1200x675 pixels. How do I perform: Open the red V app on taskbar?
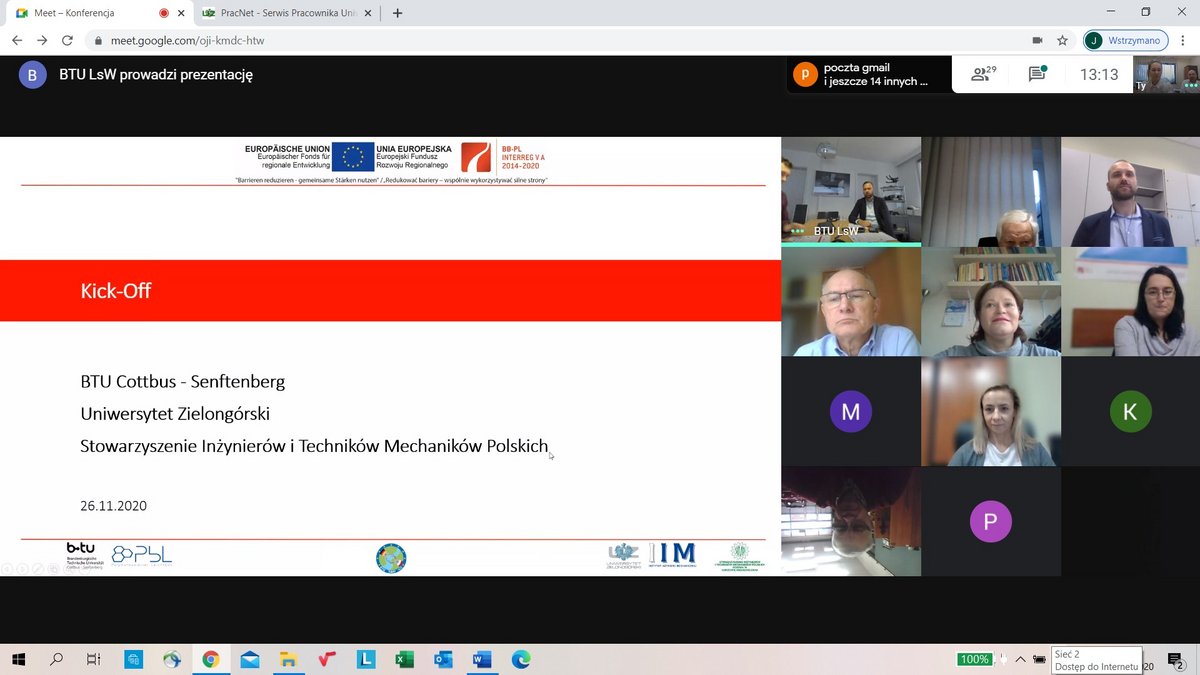pos(327,659)
